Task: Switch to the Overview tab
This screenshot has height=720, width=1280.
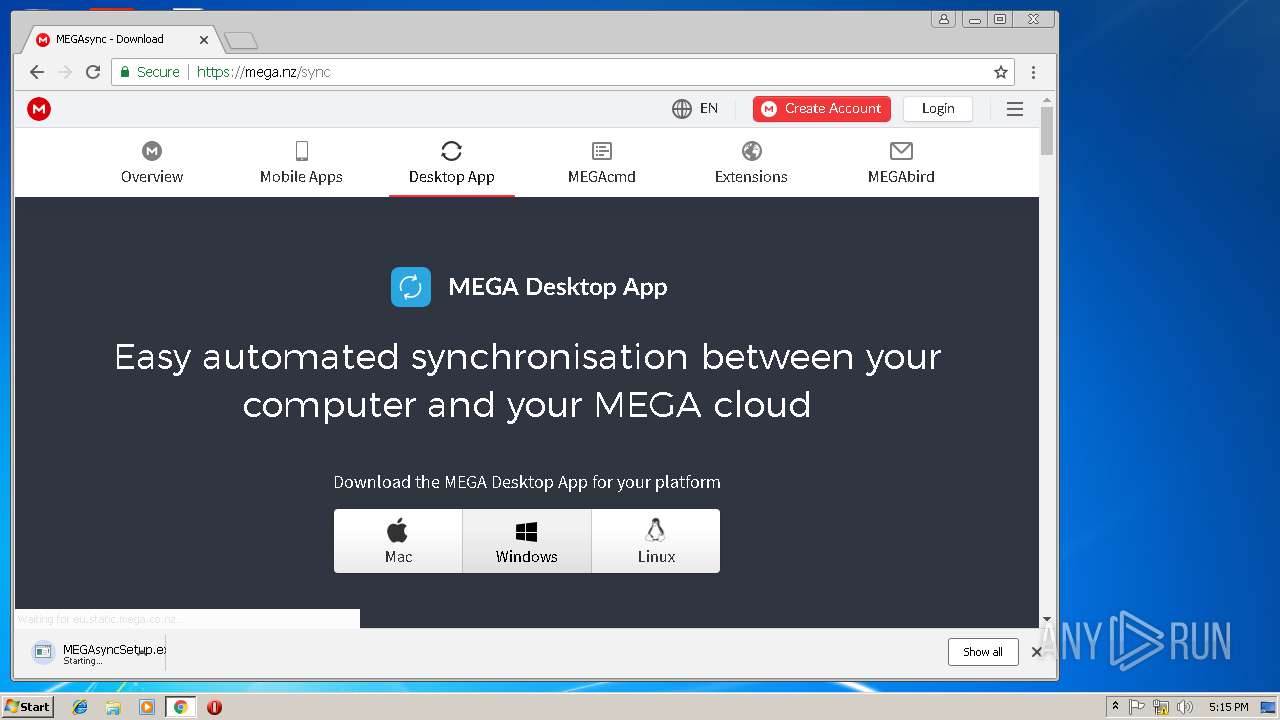Action: click(152, 163)
